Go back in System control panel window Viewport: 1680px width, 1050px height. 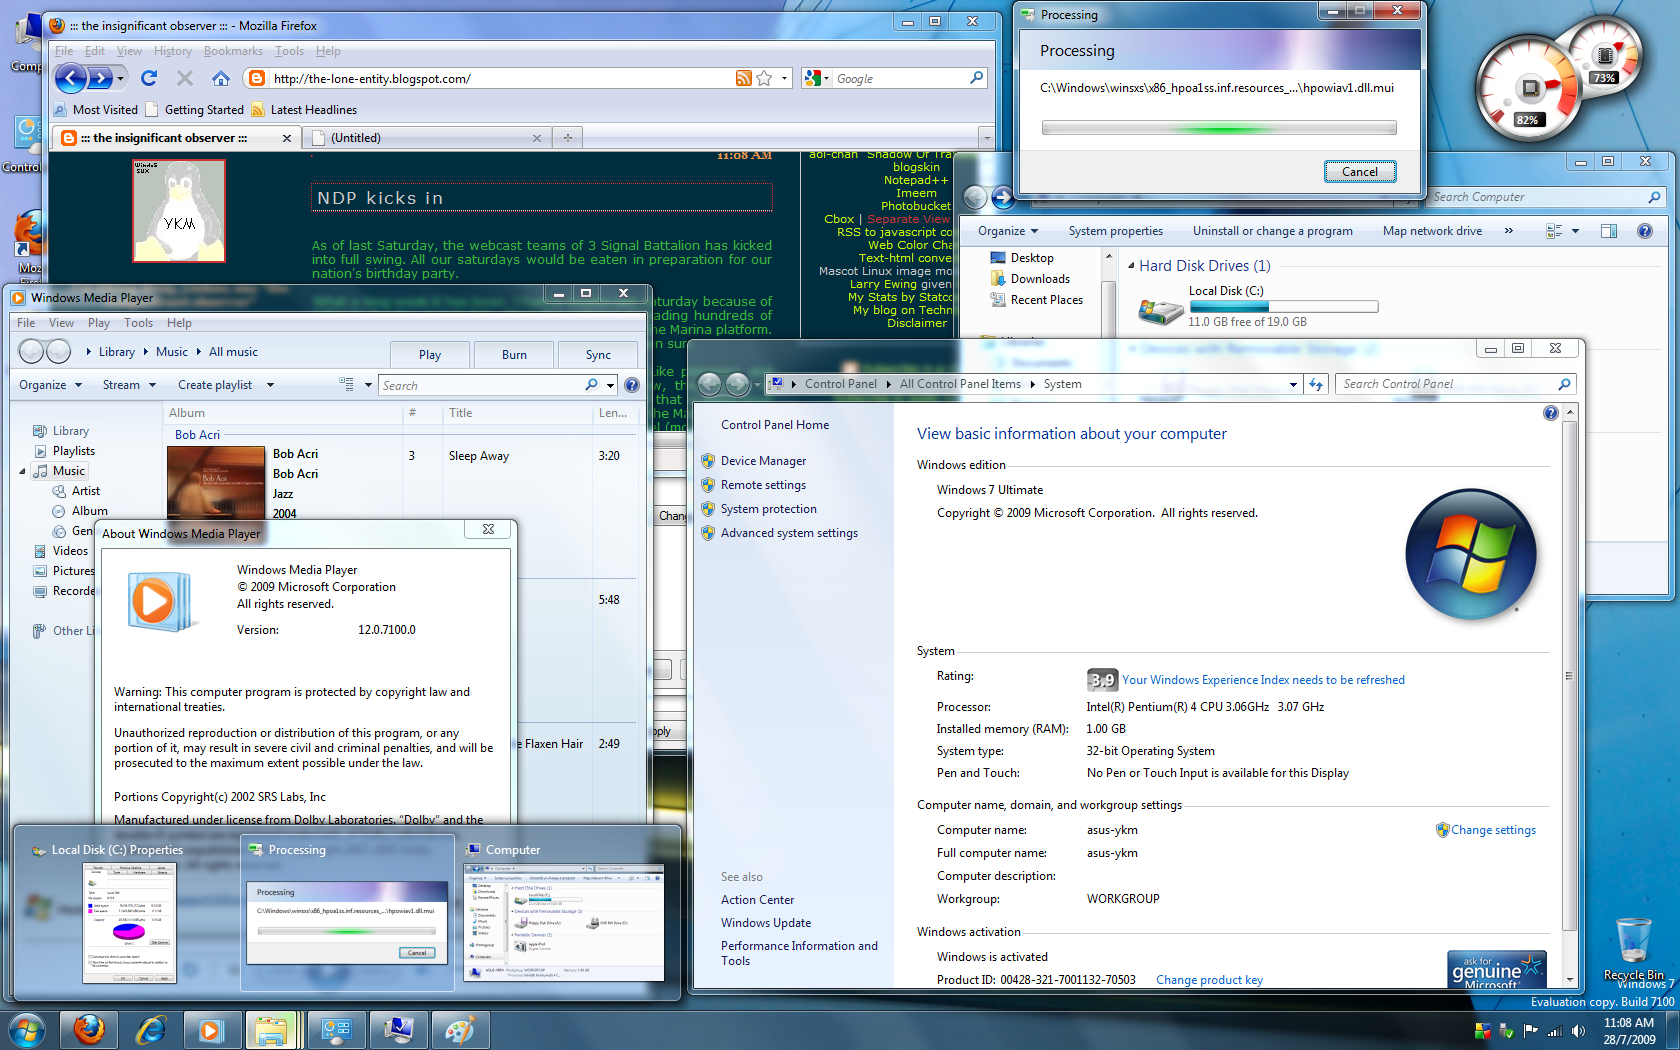[709, 384]
